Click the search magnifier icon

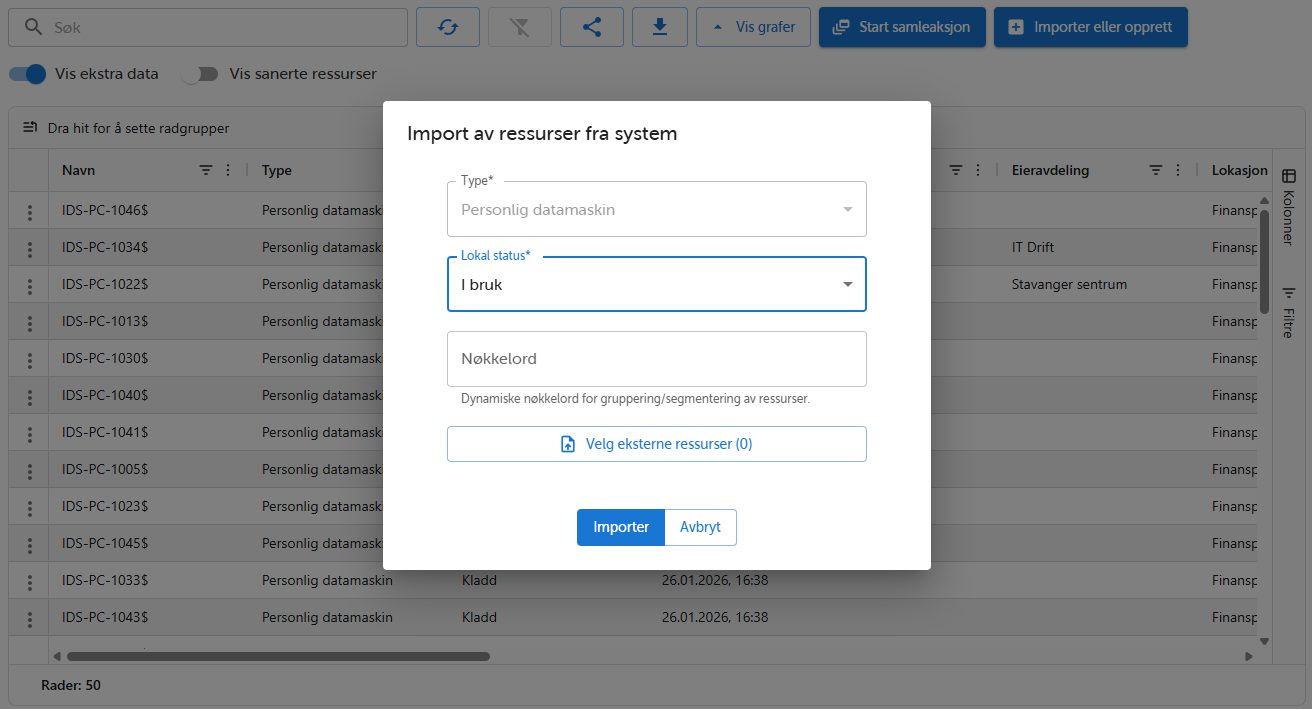tap(33, 27)
